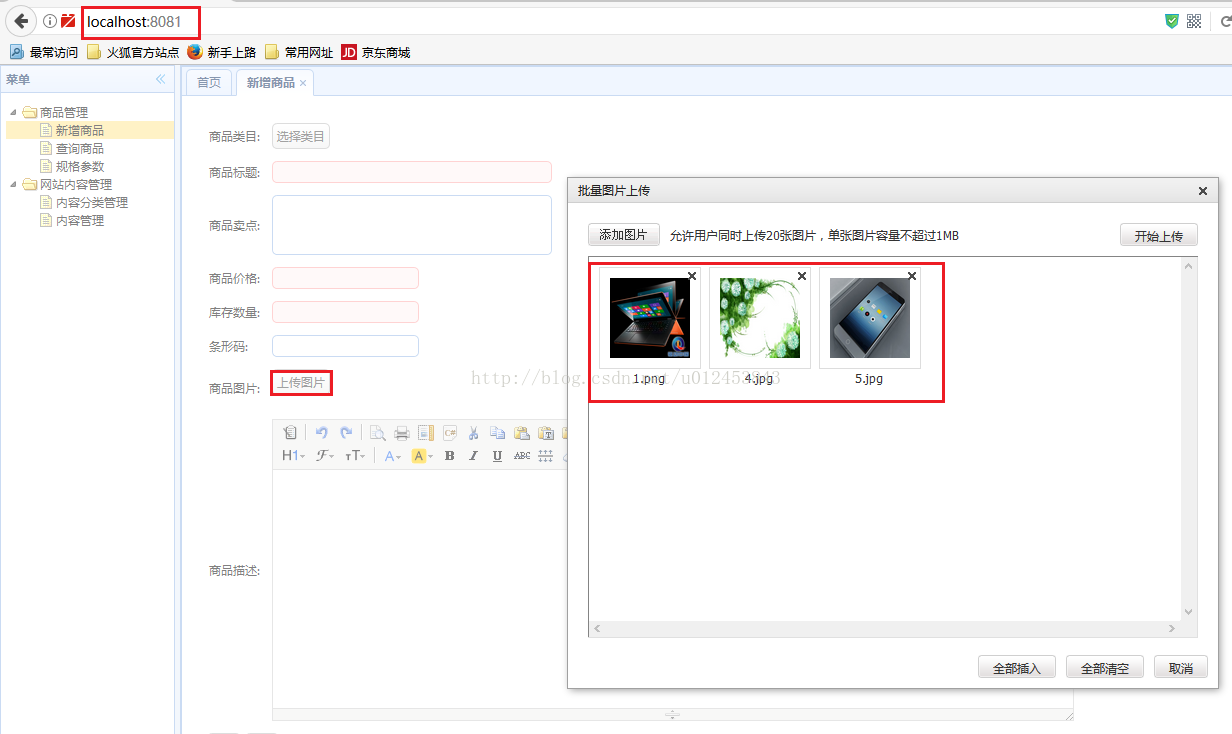This screenshot has width=1232, height=734.
Task: Select the 新增商品 tab
Action: (270, 83)
